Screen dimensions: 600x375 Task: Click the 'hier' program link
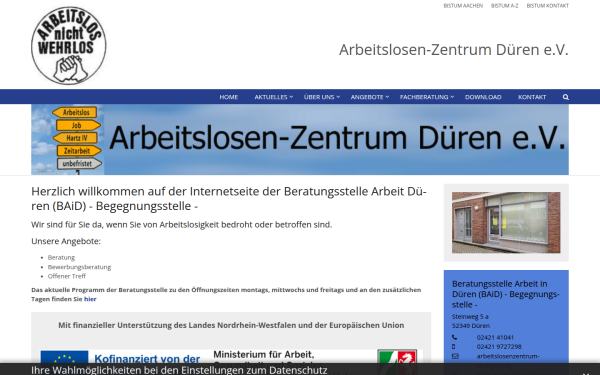(x=90, y=299)
